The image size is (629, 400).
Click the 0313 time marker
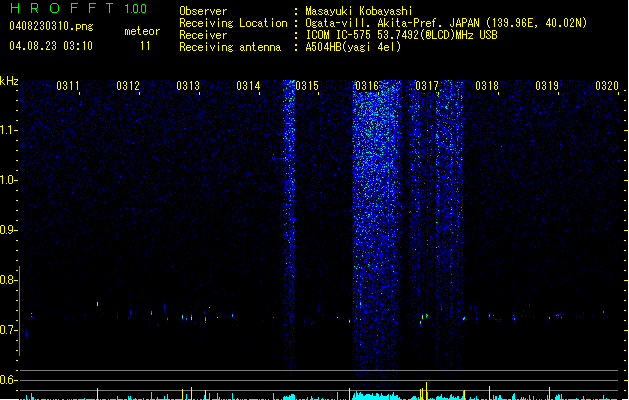188,86
